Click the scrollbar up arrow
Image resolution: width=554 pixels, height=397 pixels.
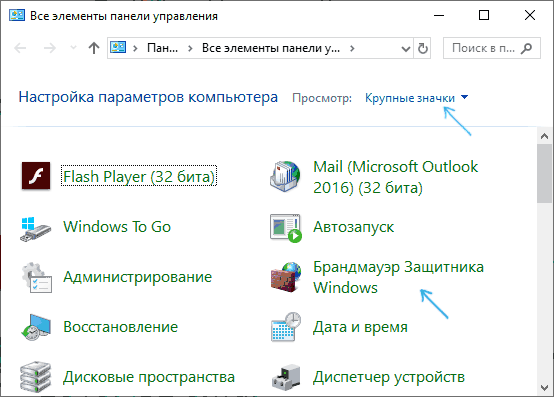coord(544,136)
